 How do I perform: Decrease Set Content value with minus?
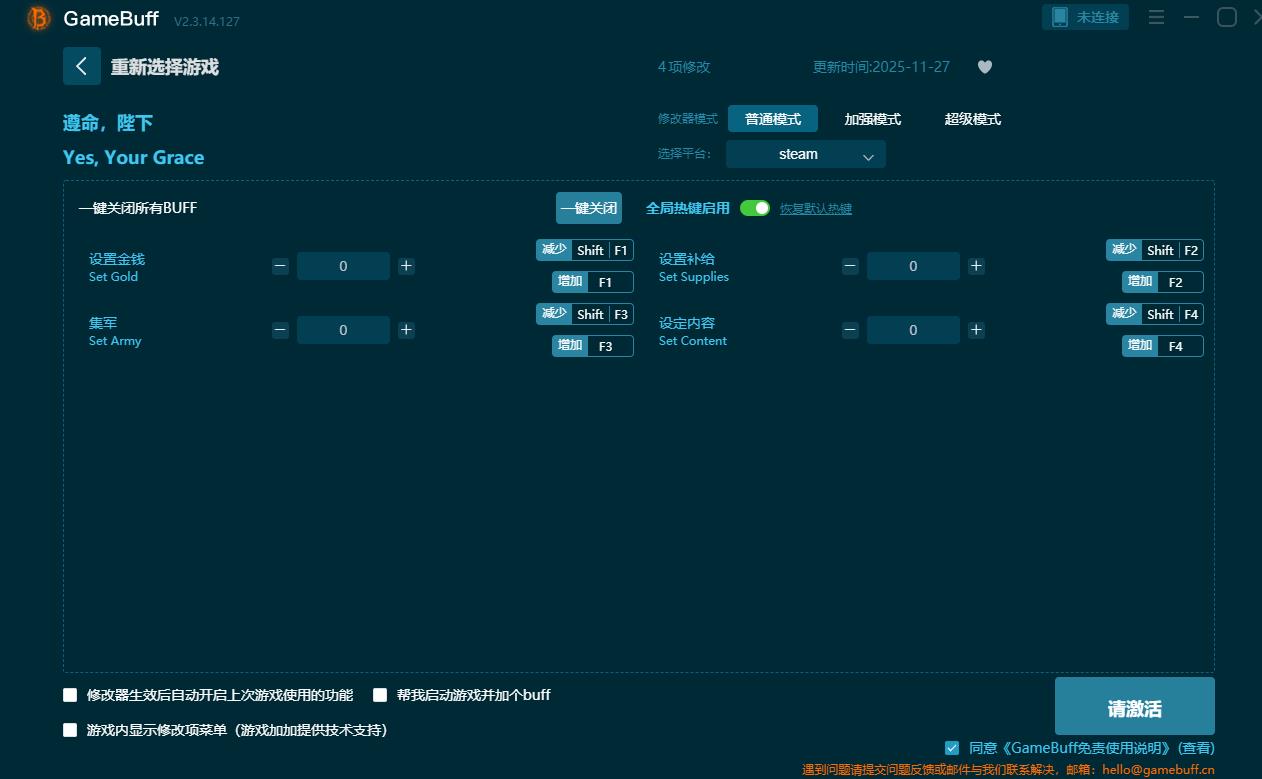[x=850, y=330]
